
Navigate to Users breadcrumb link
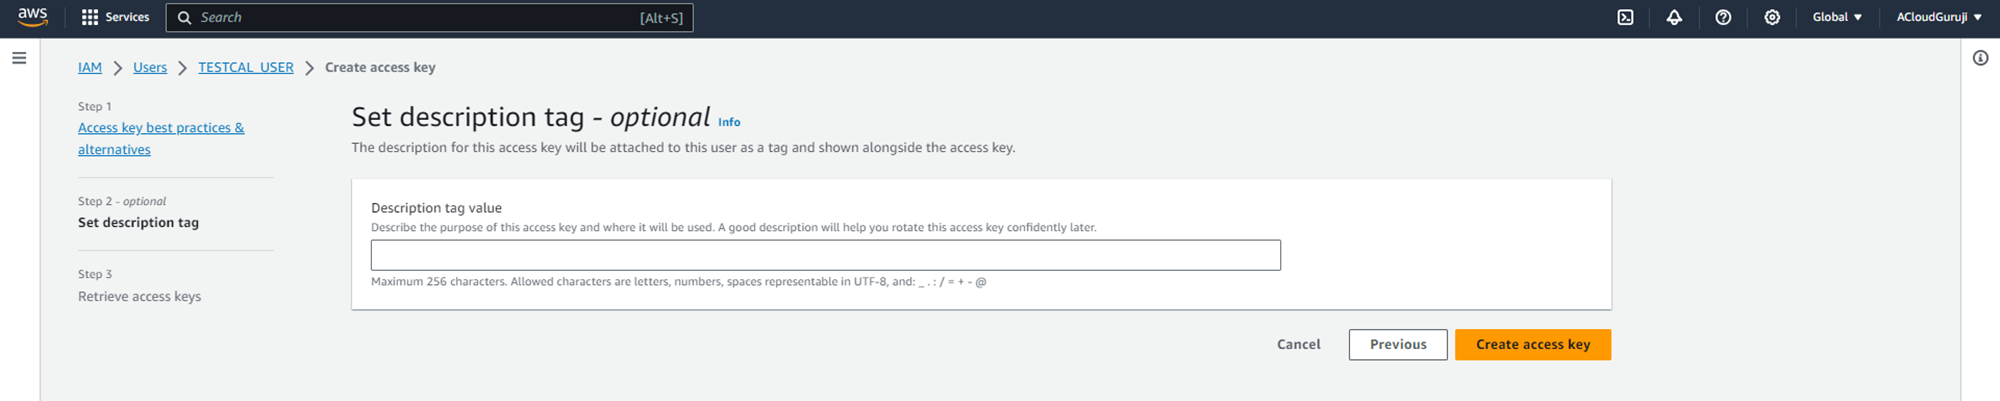tap(150, 67)
